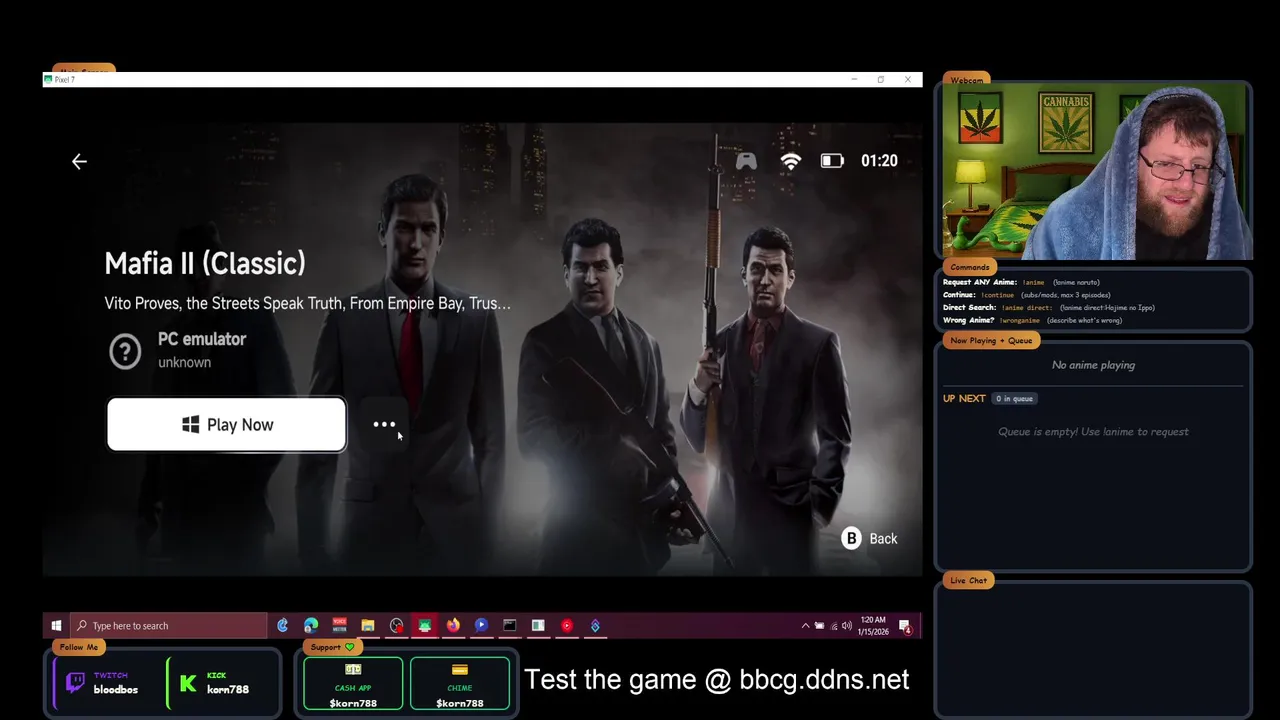Click the Vito Proves description text
The height and width of the screenshot is (720, 1280).
coord(308,303)
